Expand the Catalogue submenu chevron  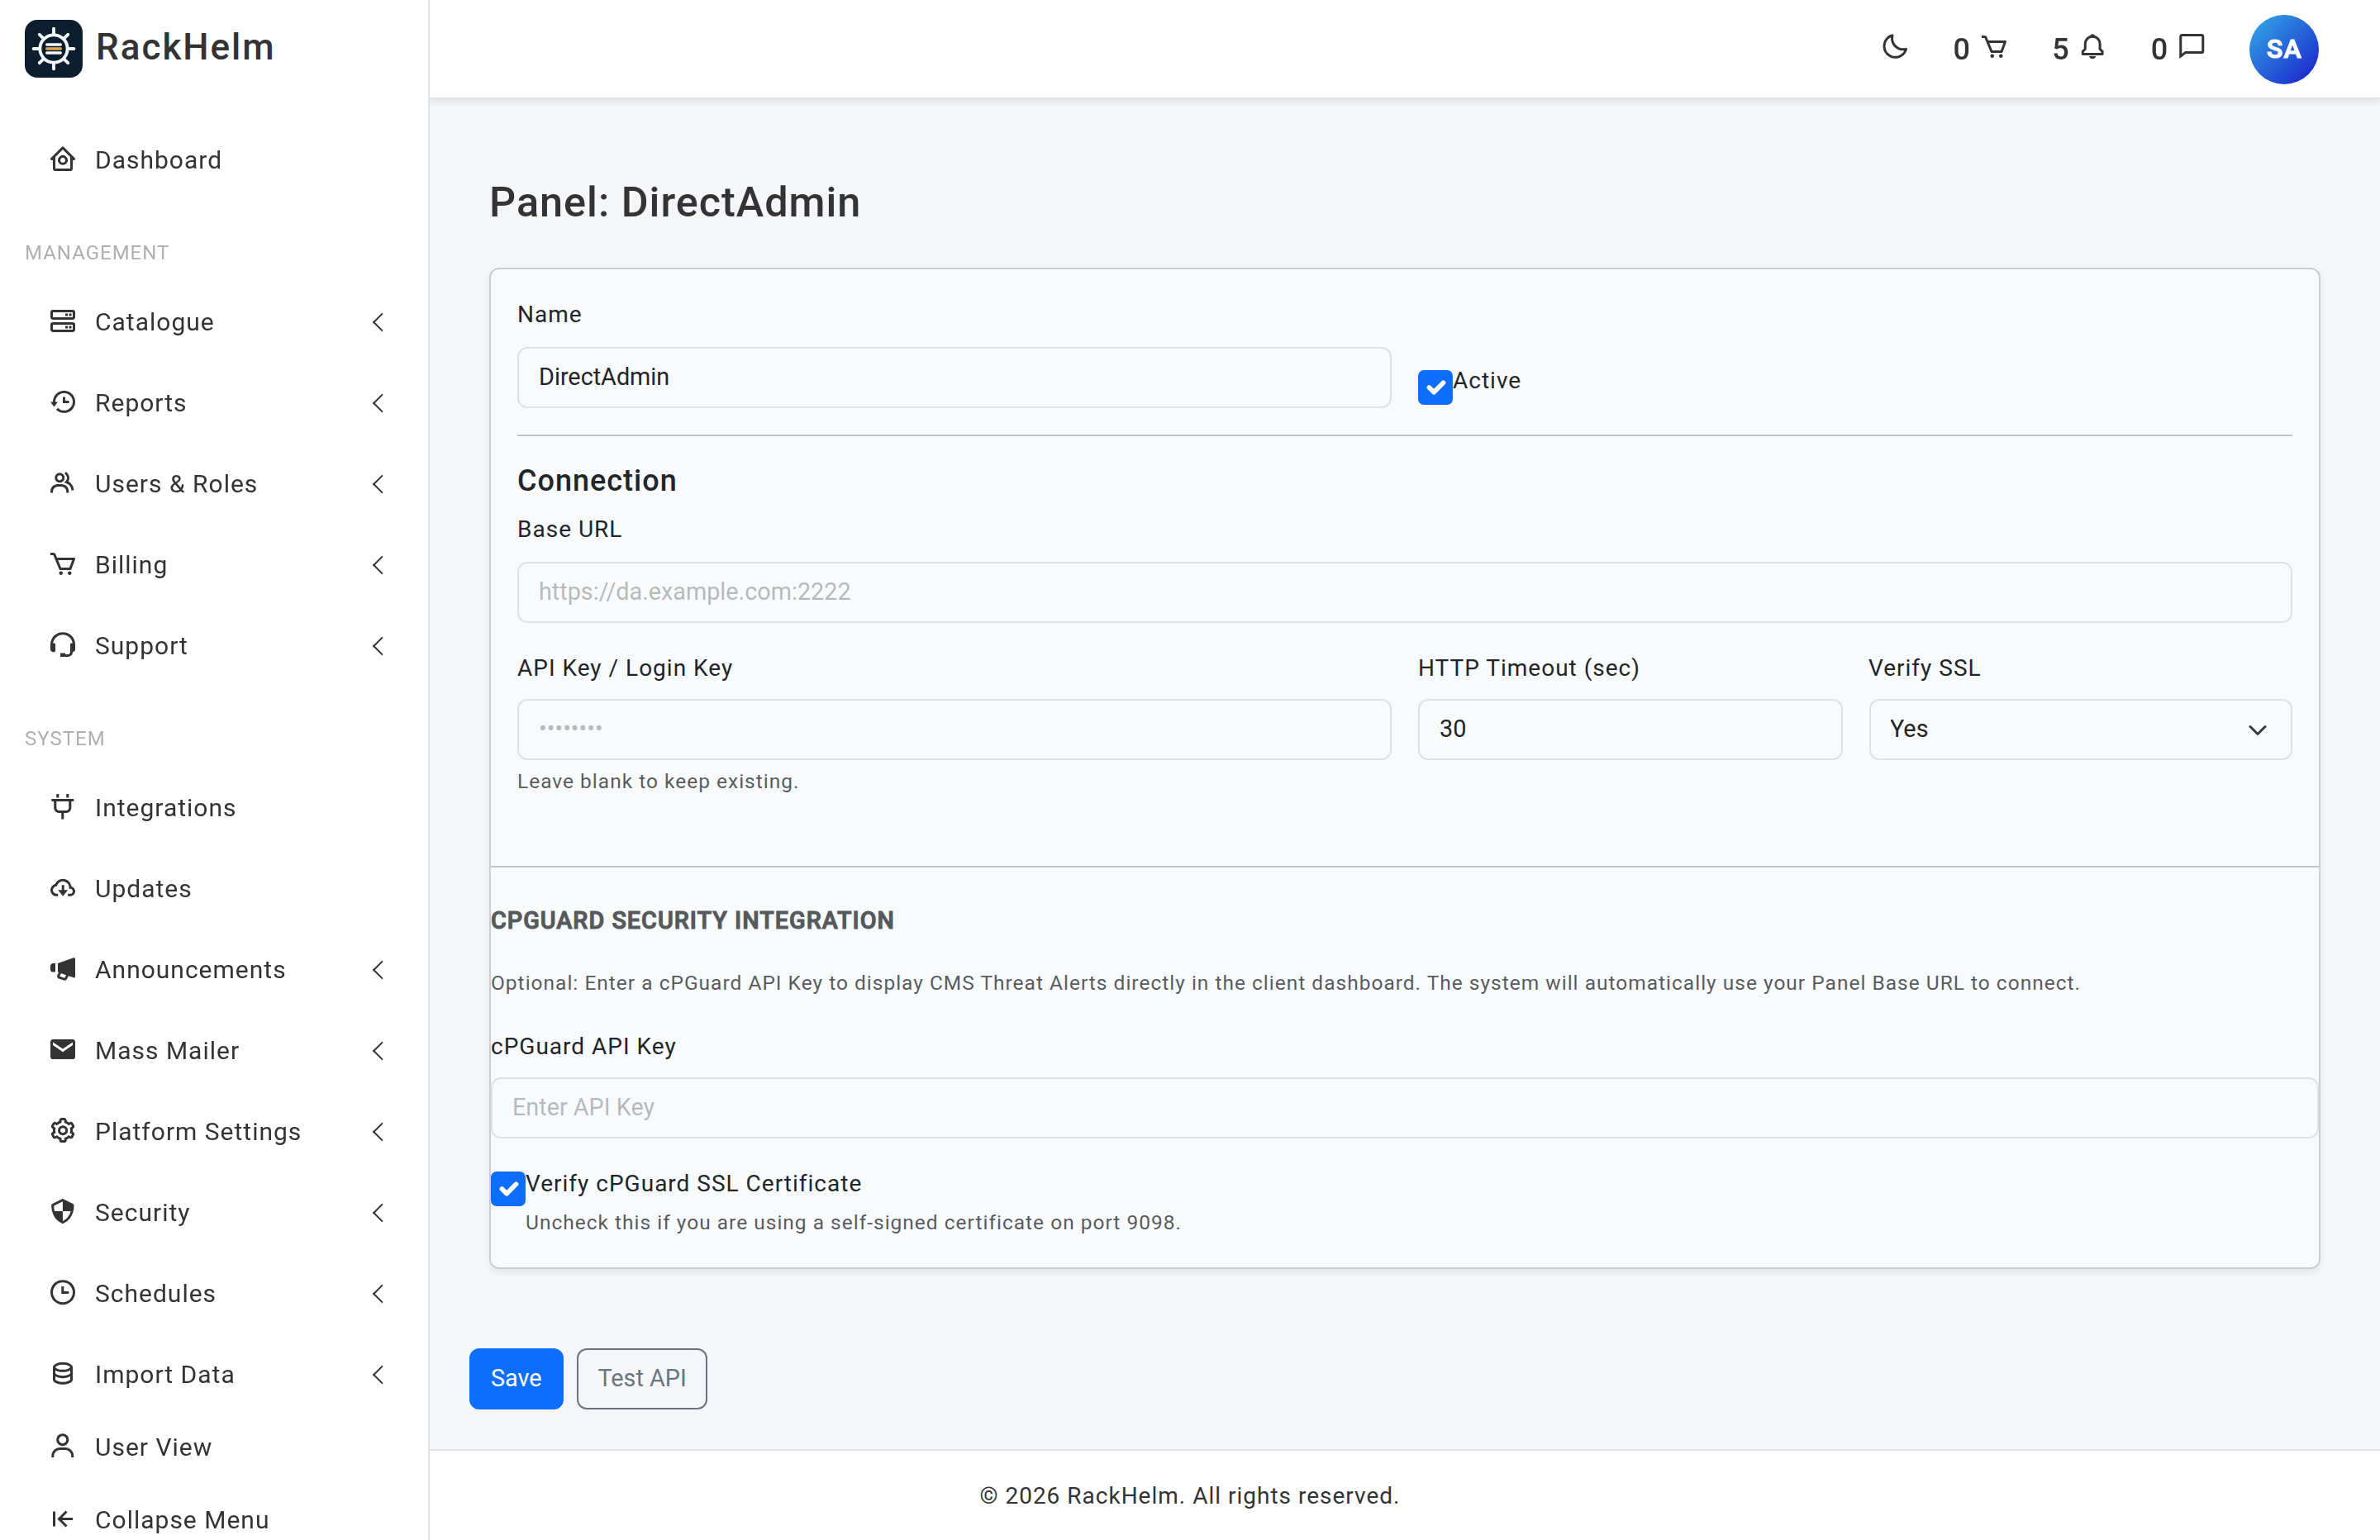(378, 322)
